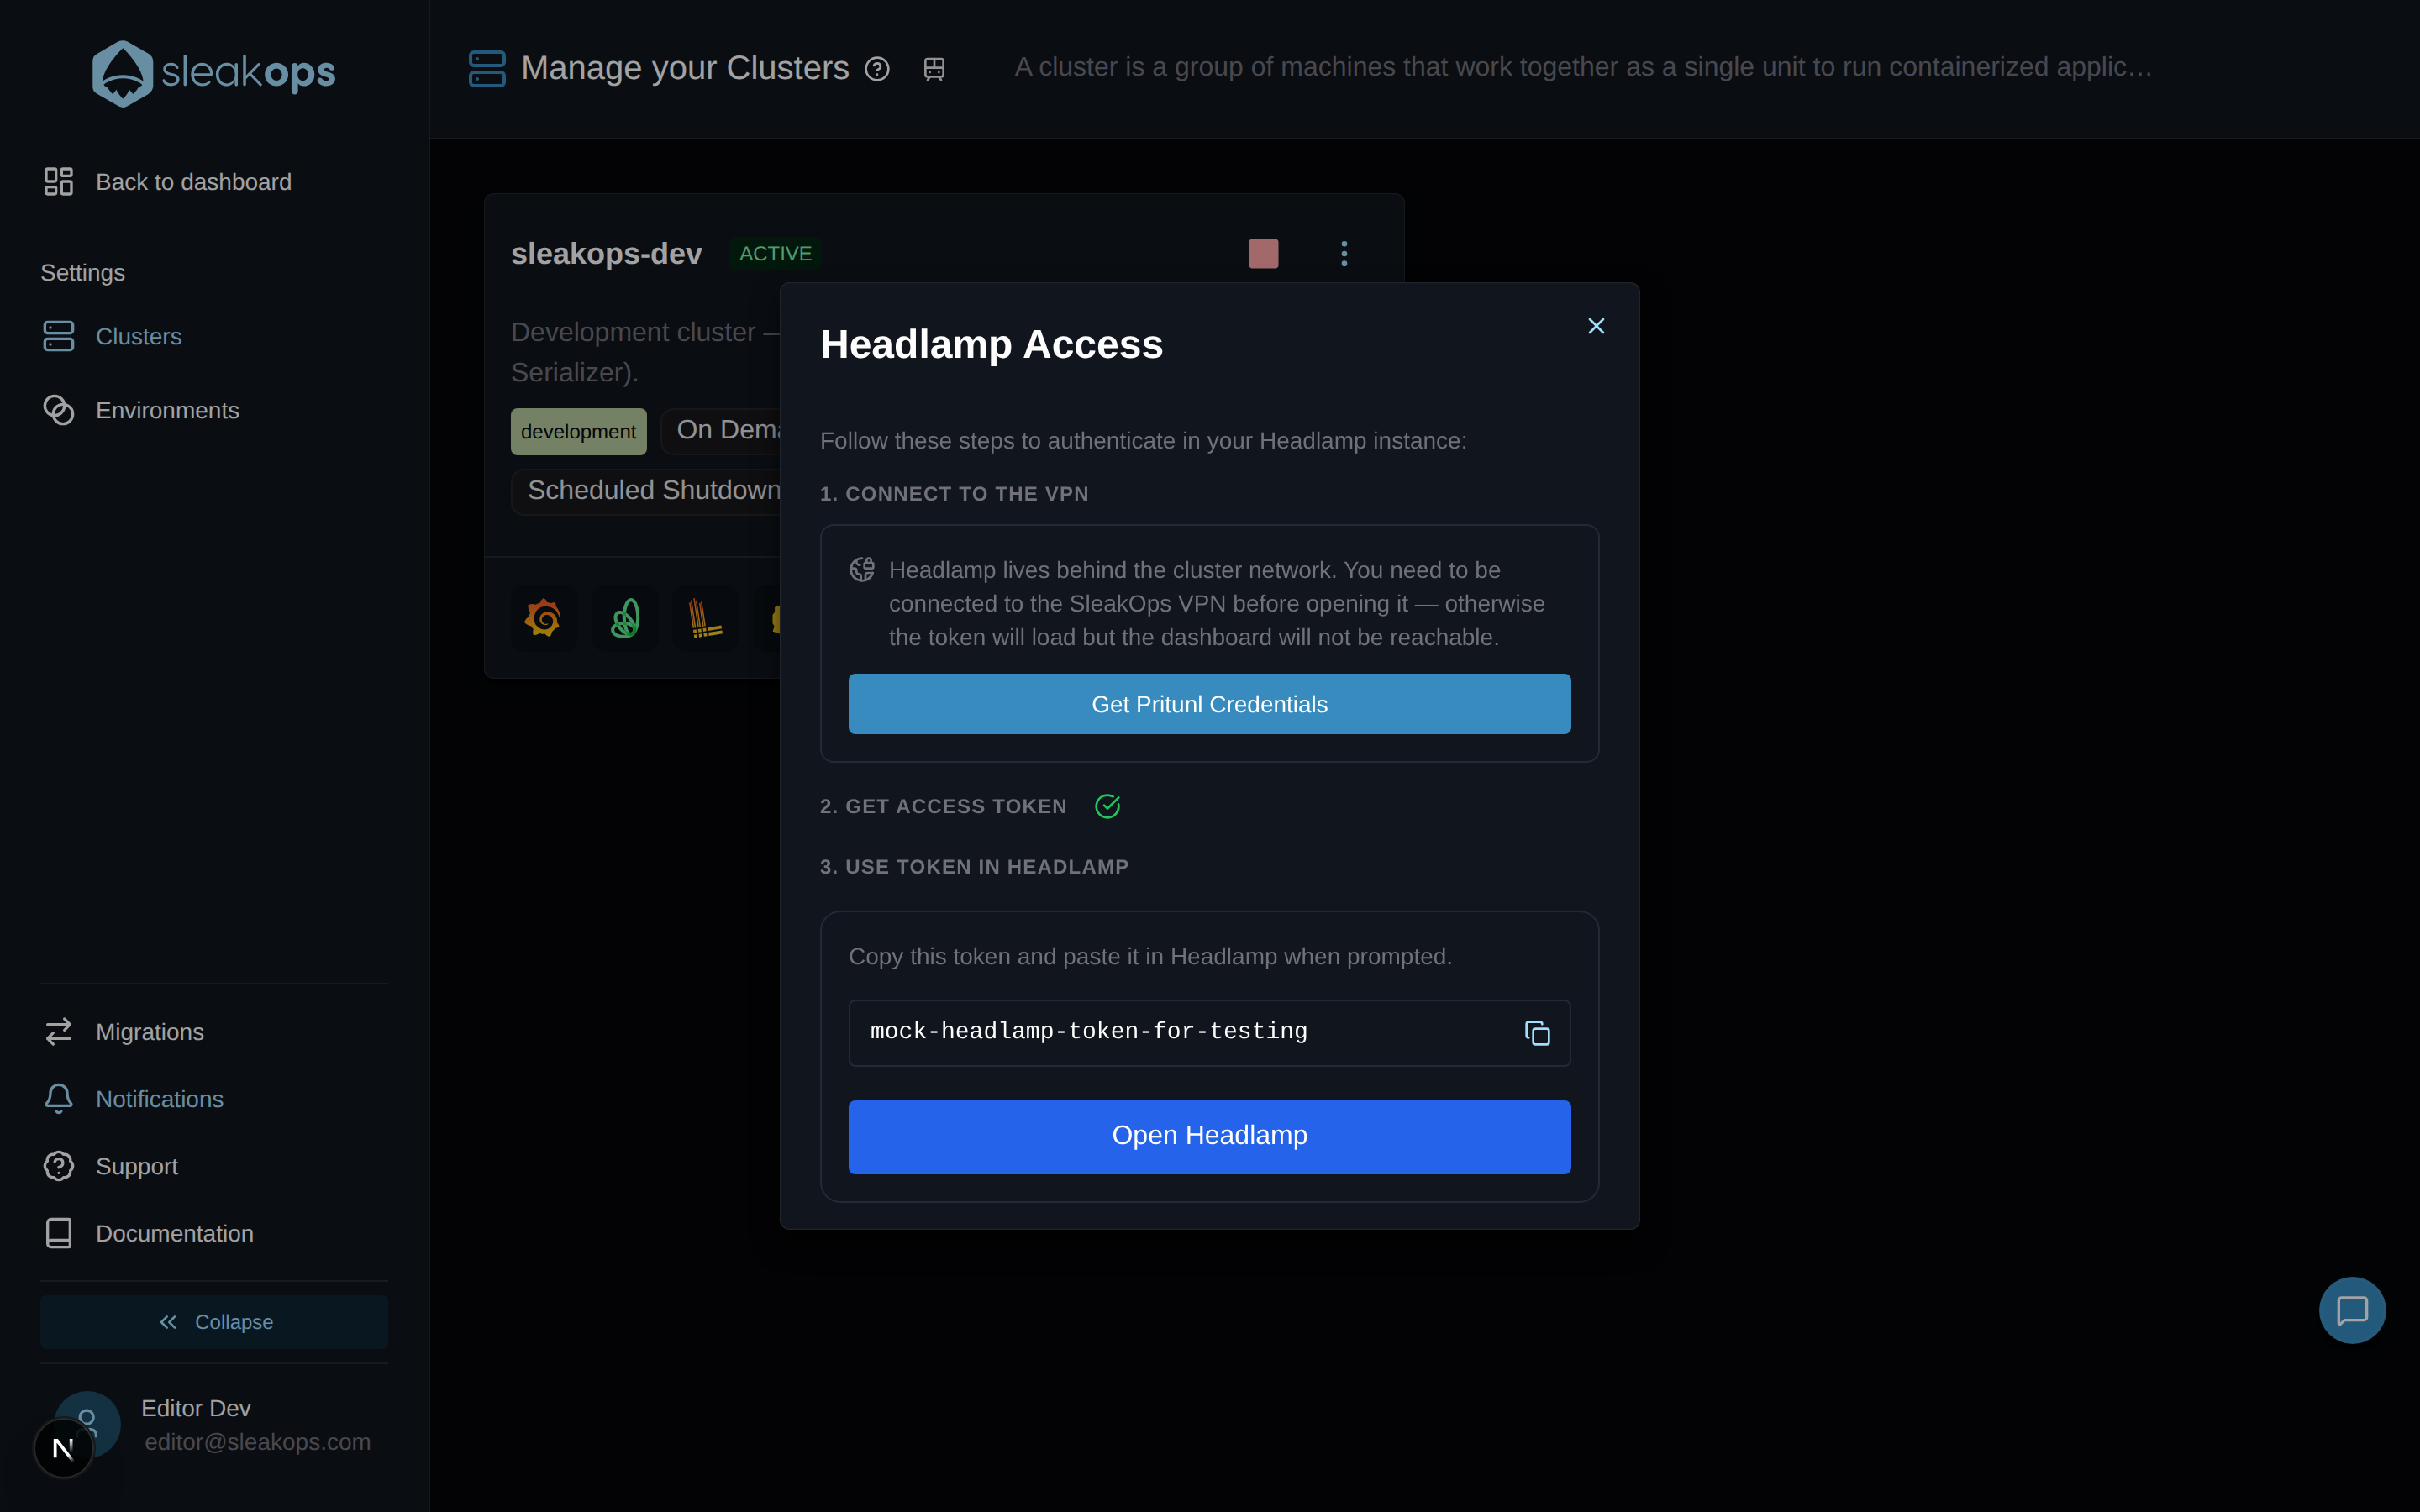Click the Documentation book icon
This screenshot has height=1512, width=2420.
[59, 1233]
